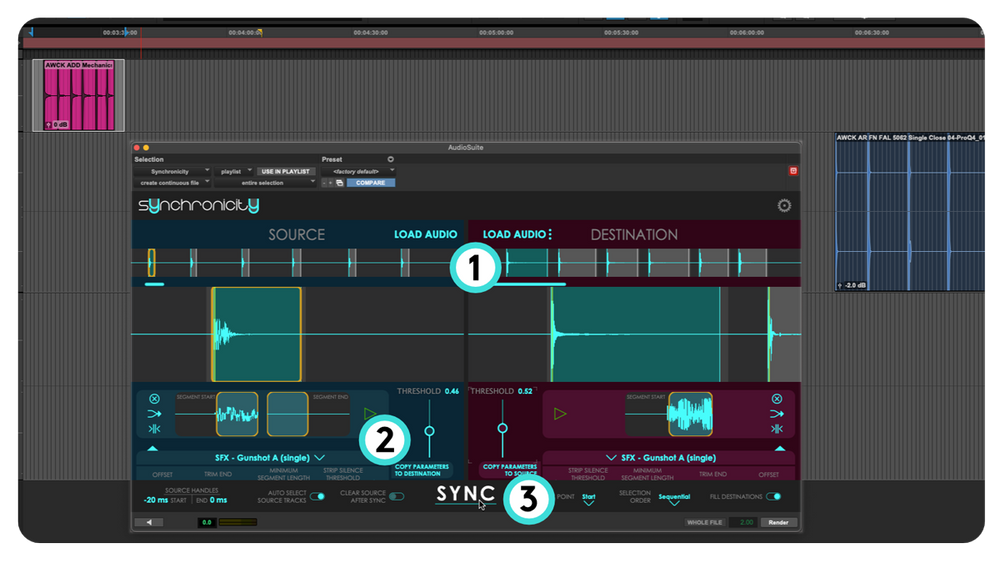Clear the source segment with the X icon
The height and width of the screenshot is (563, 1000).
point(154,398)
